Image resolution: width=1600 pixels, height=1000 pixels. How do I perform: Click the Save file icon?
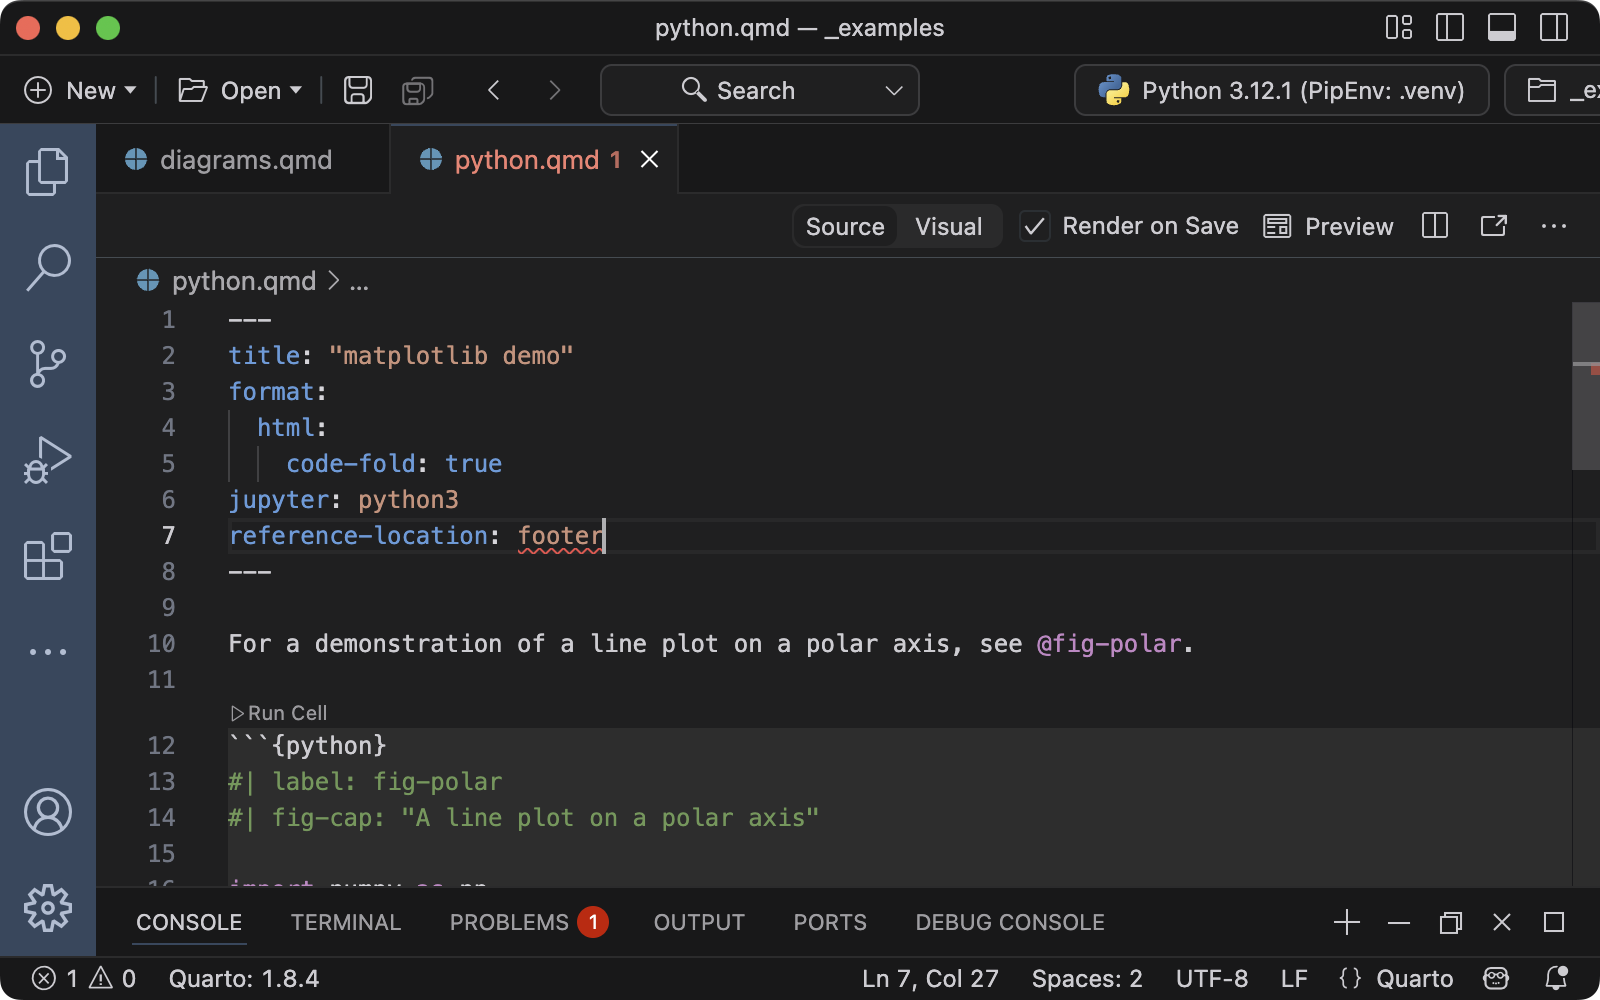(357, 90)
